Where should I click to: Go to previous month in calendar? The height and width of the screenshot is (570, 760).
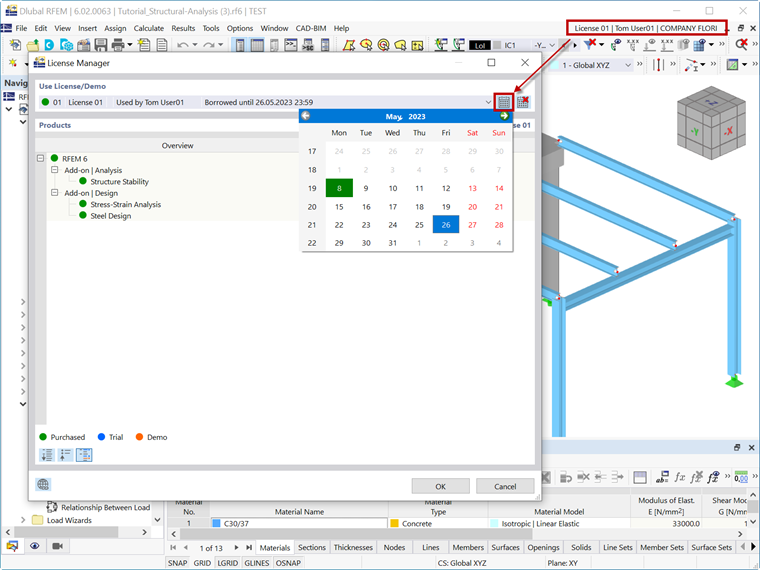[306, 116]
